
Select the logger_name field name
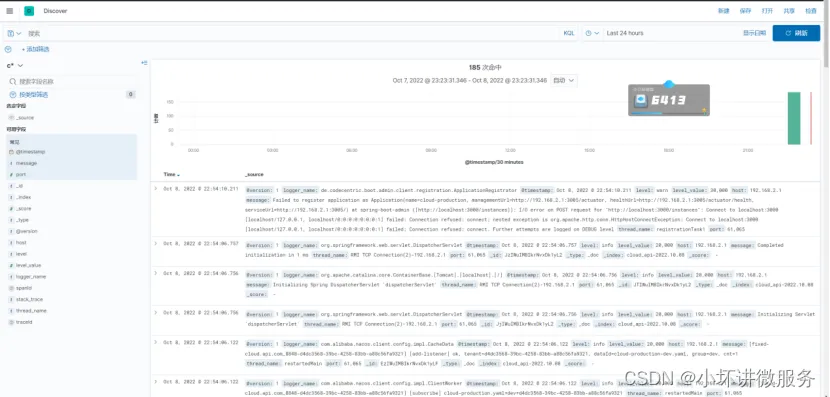(31, 277)
